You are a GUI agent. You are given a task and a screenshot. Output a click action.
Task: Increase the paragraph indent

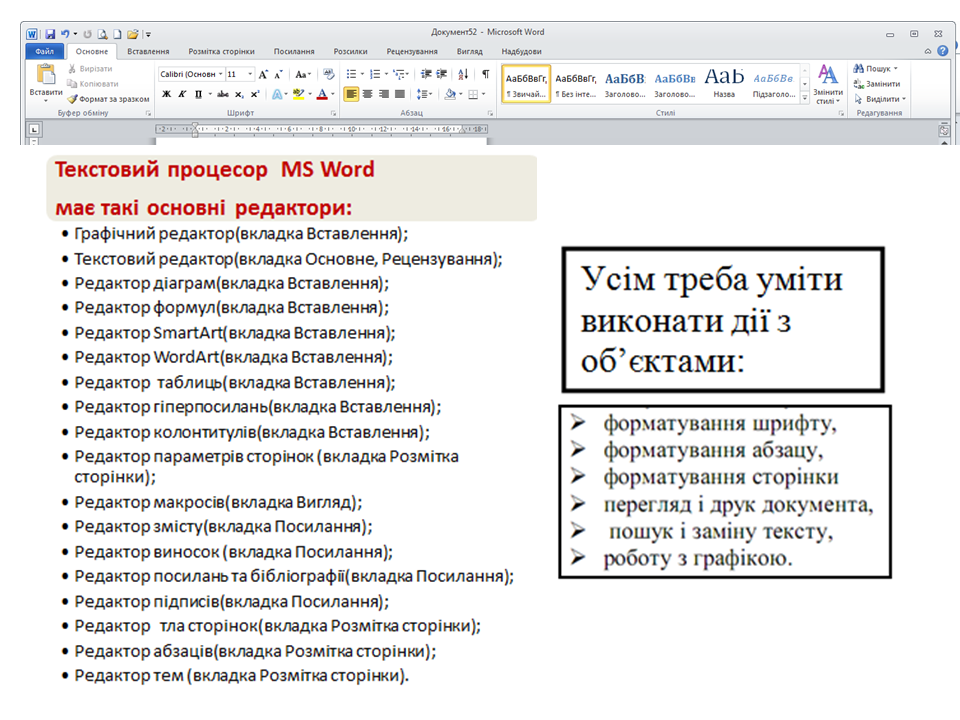click(x=441, y=75)
